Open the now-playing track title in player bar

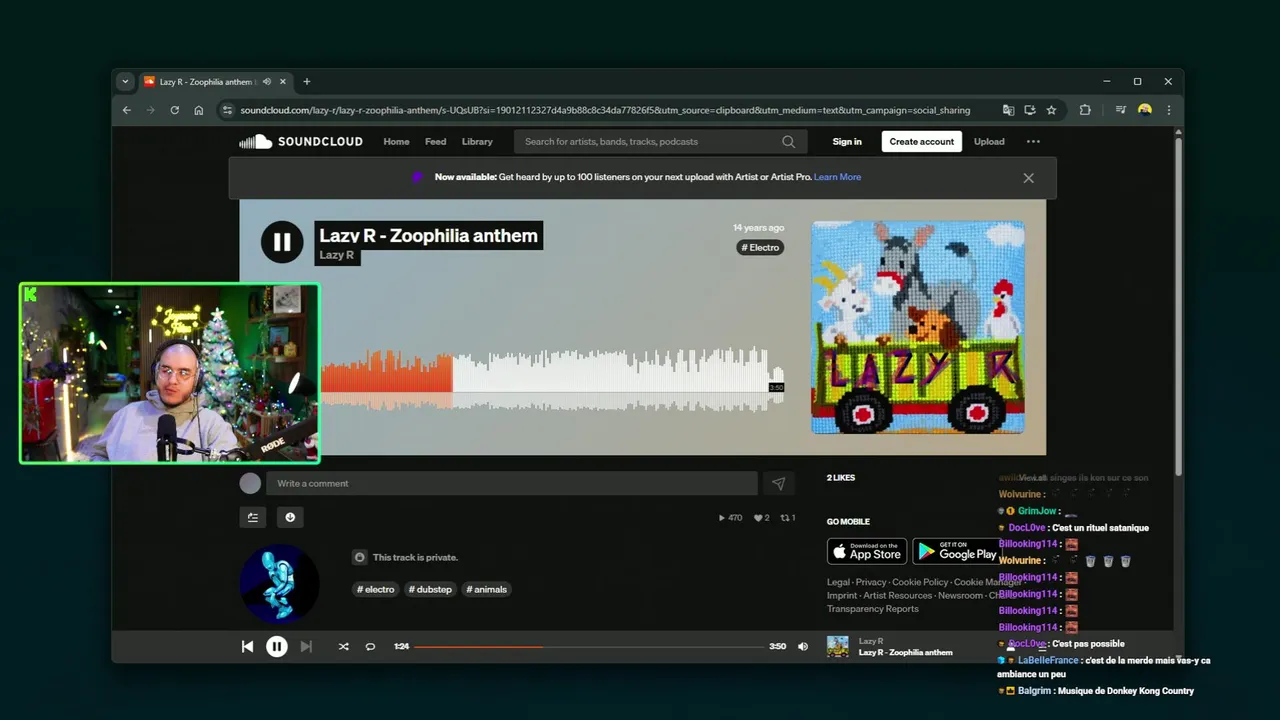pyautogui.click(x=905, y=653)
